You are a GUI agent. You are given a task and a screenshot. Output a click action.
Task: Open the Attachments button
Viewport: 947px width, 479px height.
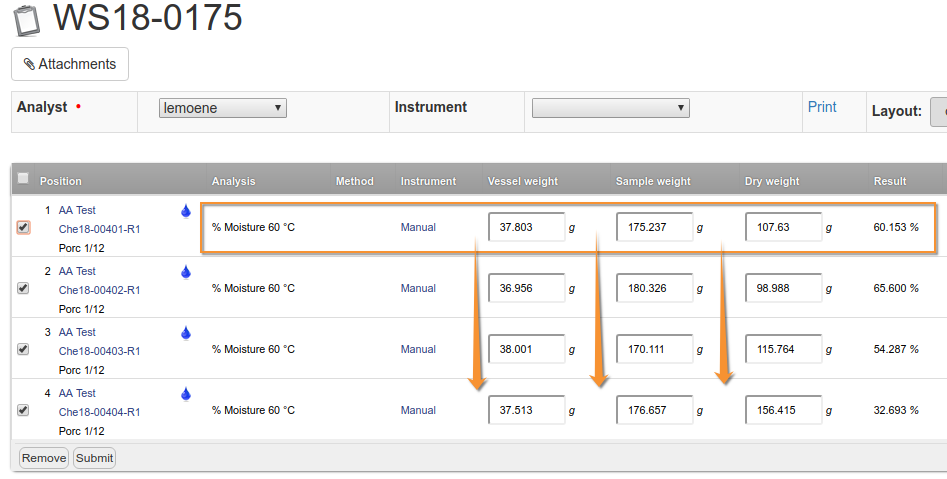click(70, 64)
